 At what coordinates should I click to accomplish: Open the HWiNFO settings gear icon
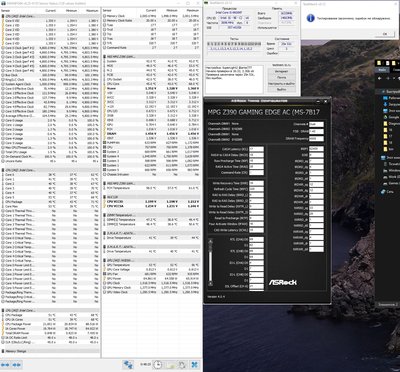point(182,364)
